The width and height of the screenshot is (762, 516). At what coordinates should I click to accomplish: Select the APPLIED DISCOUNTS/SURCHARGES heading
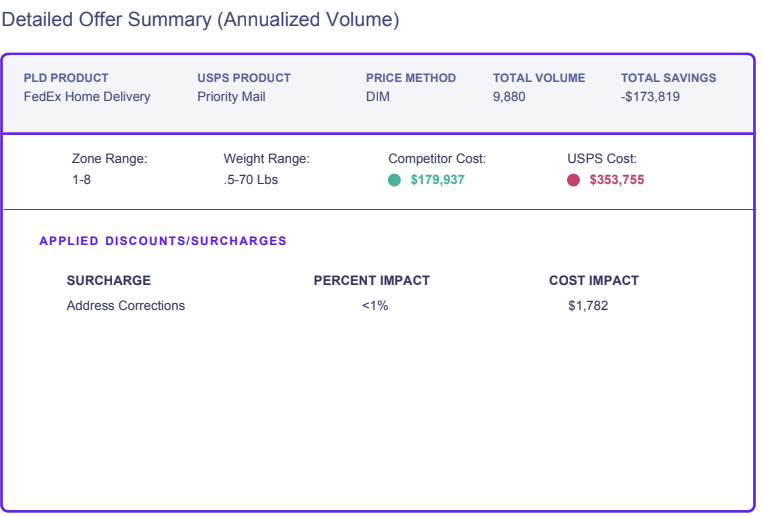coord(163,241)
